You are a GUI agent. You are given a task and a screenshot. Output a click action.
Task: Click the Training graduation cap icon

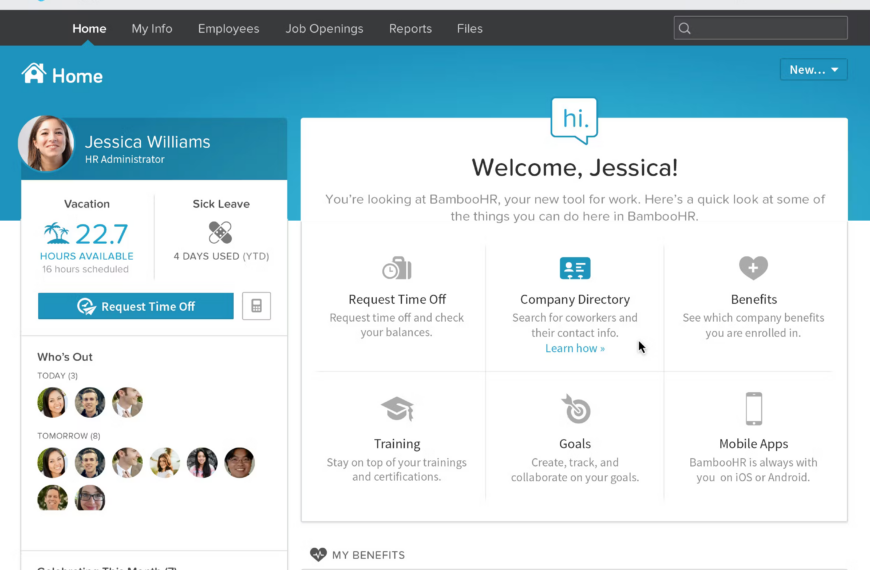coord(397,409)
